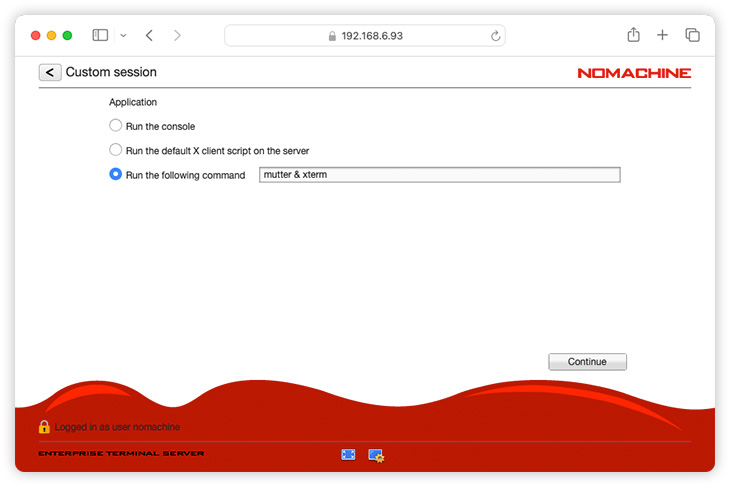
Task: Click the fullscreen display icon in footer
Action: 348,454
